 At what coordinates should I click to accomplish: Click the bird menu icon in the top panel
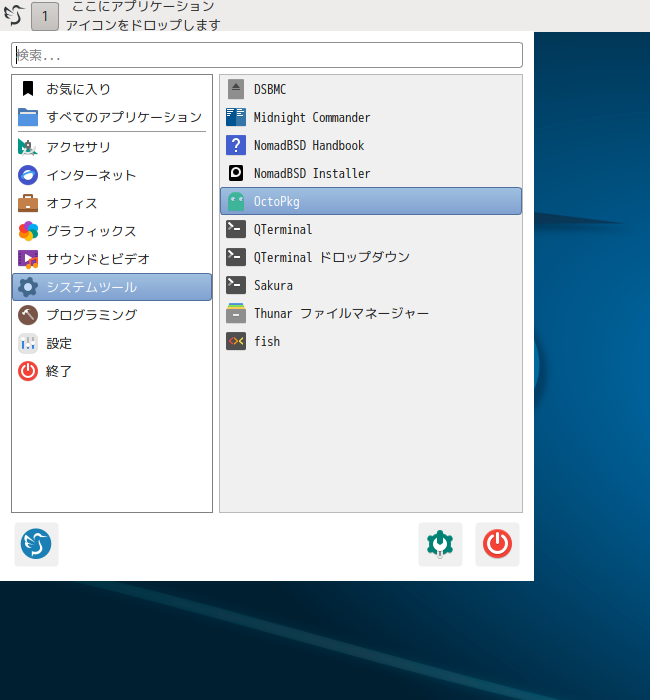coord(14,15)
